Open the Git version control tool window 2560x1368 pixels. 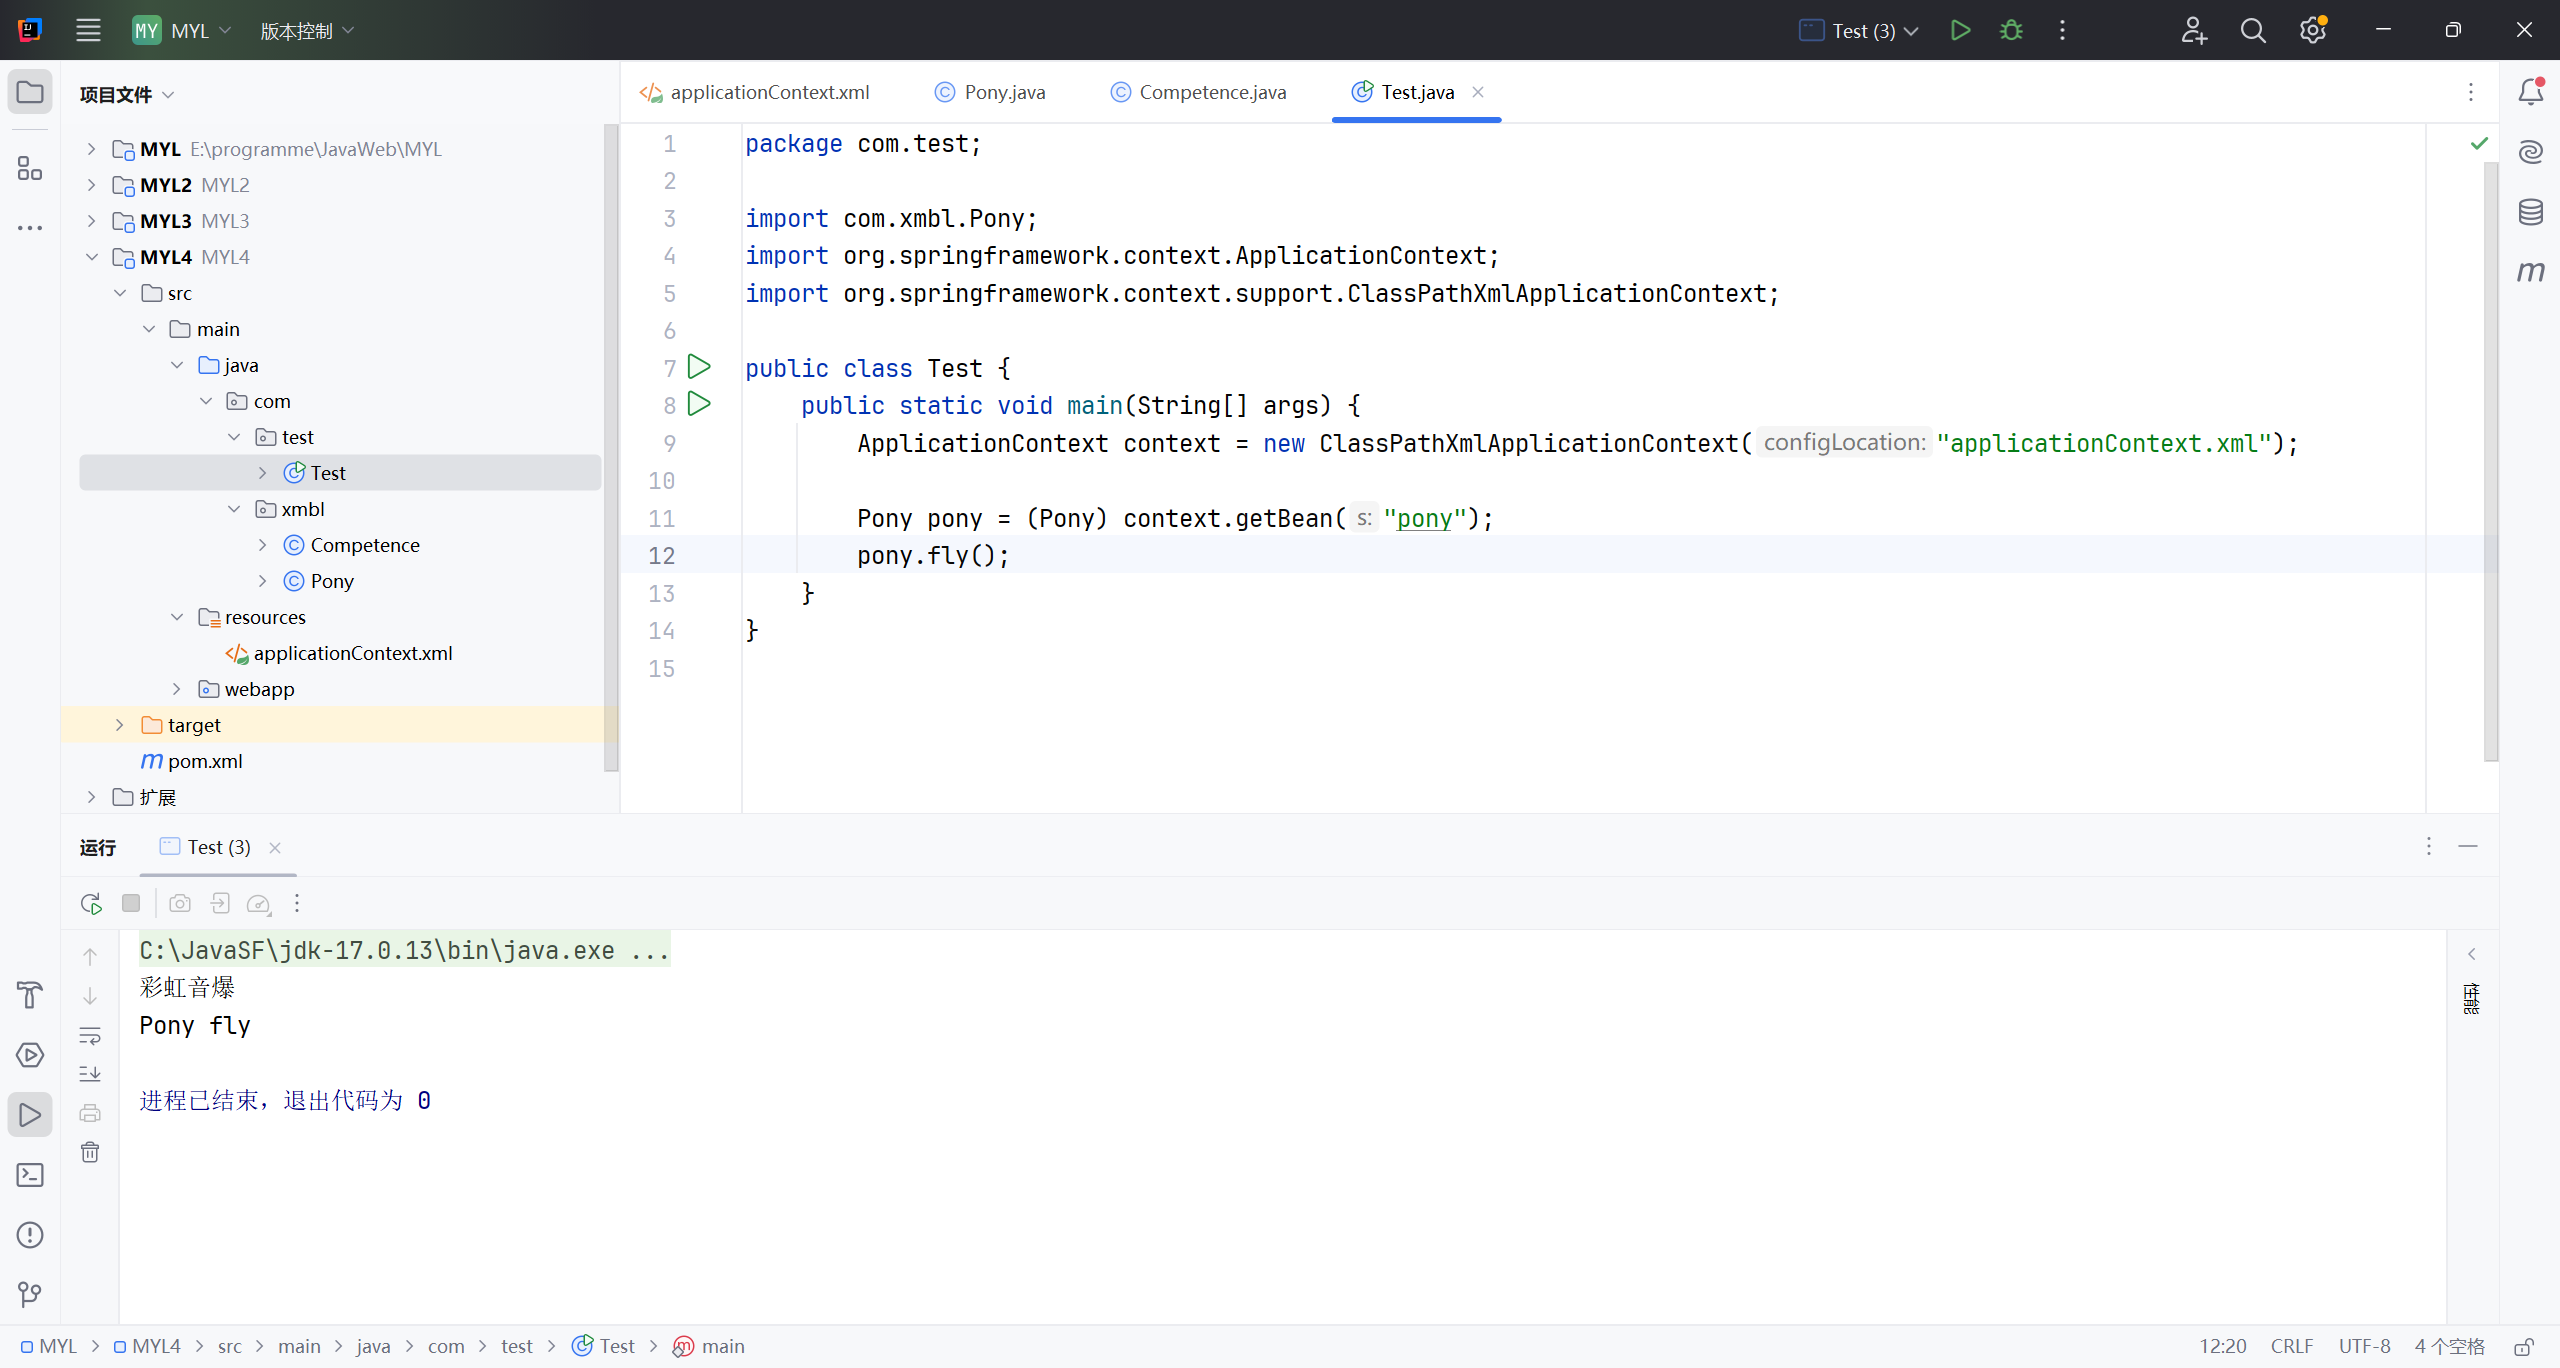point(30,1295)
